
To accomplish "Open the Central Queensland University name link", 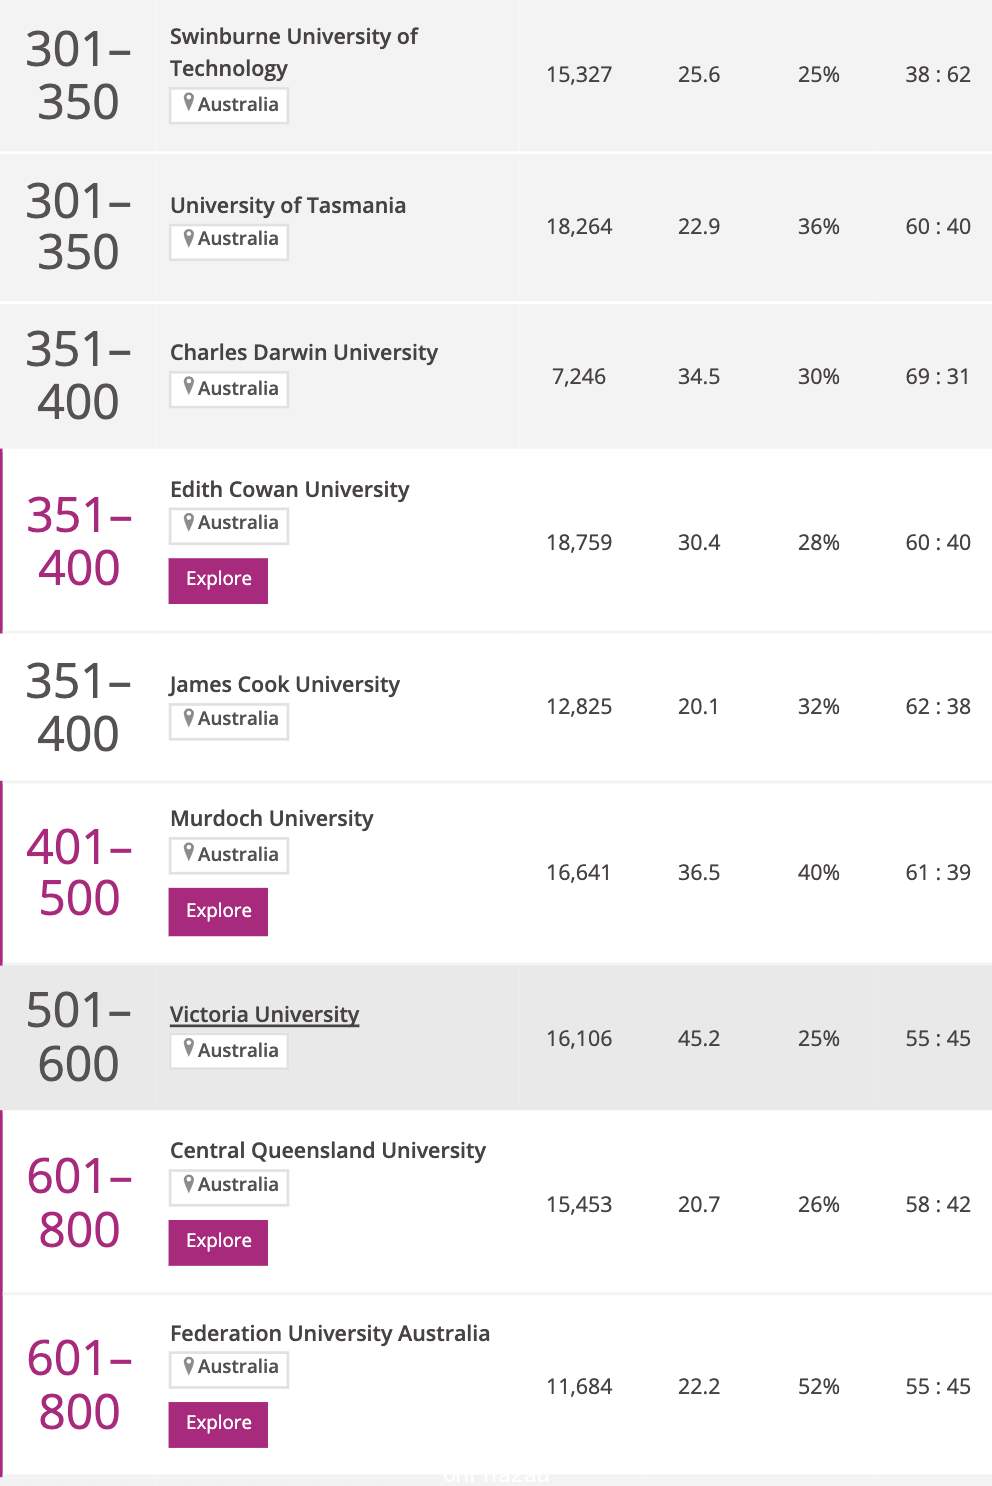I will (x=328, y=1150).
